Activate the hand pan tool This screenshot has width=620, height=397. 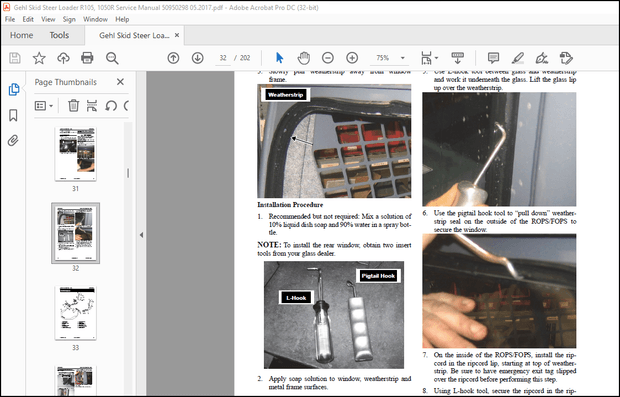303,58
